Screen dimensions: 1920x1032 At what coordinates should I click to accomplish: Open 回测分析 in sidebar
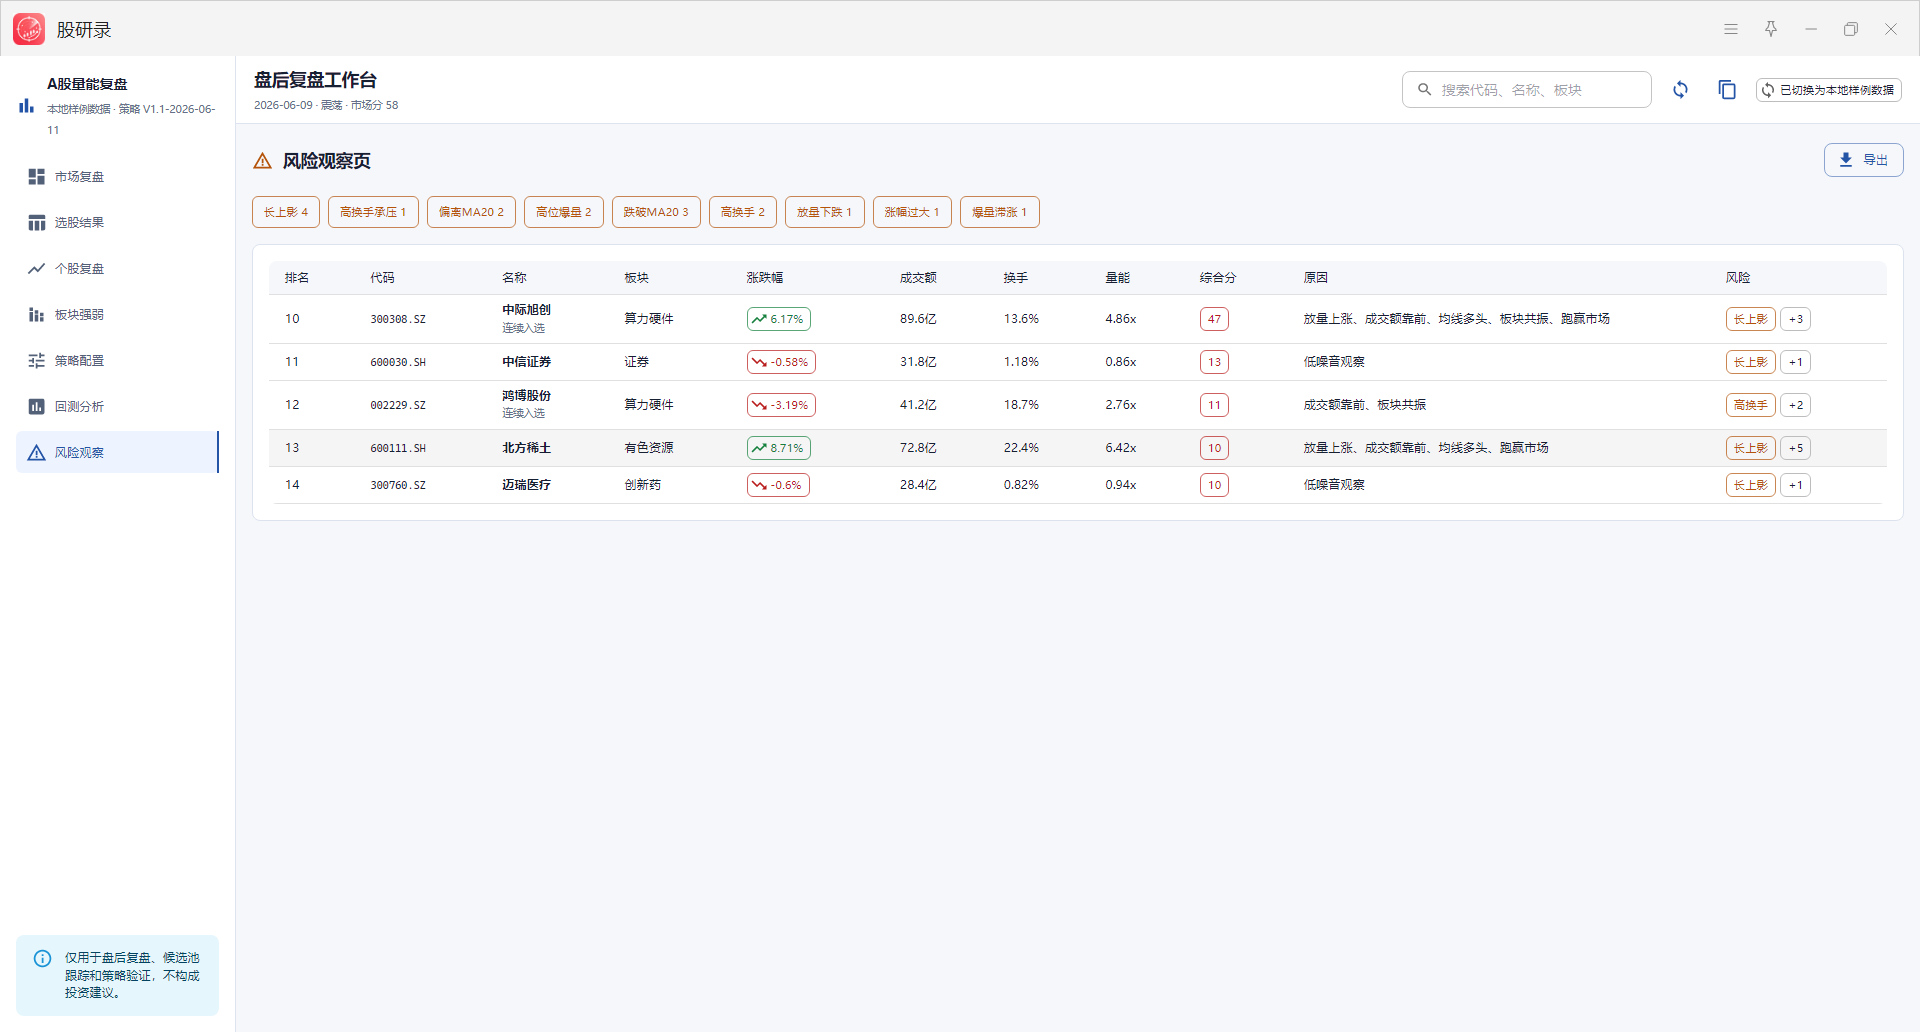[117, 407]
